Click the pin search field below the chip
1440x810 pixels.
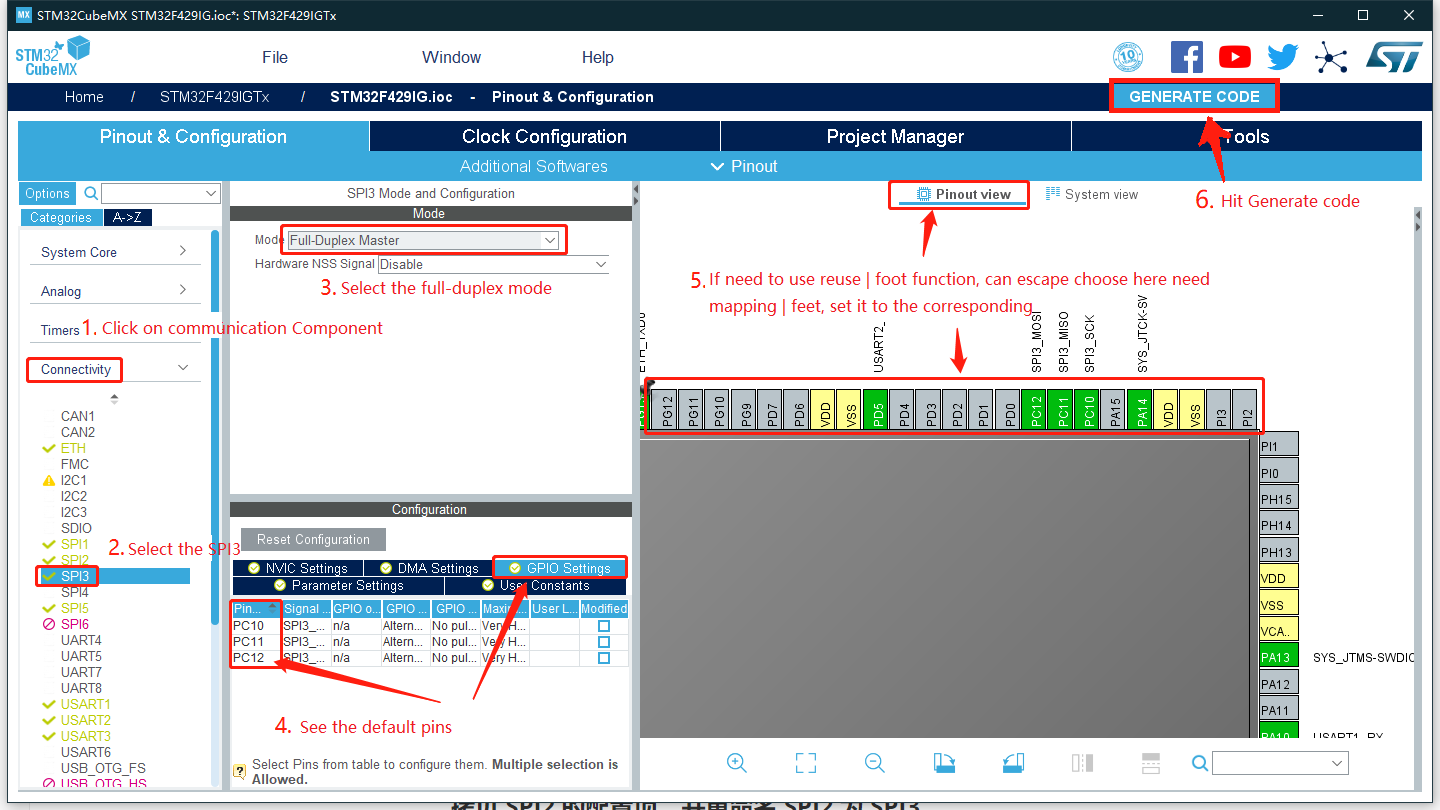click(x=1280, y=763)
